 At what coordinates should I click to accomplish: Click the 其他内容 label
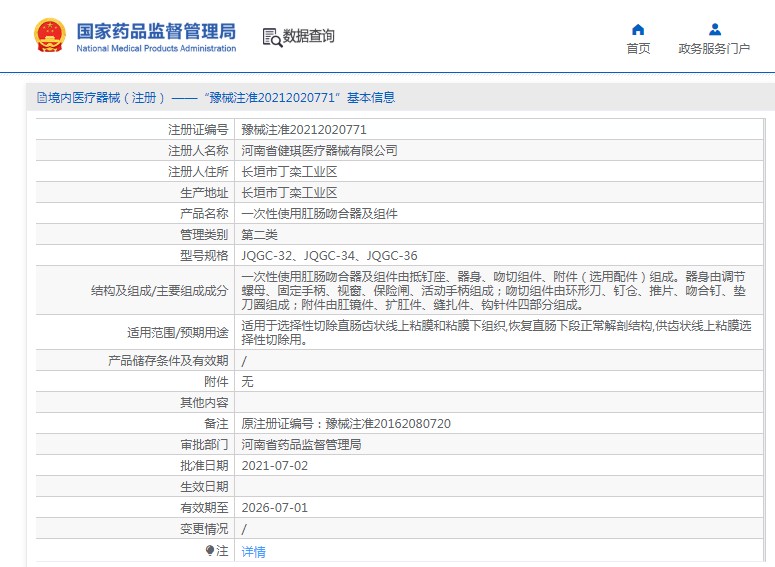click(204, 402)
